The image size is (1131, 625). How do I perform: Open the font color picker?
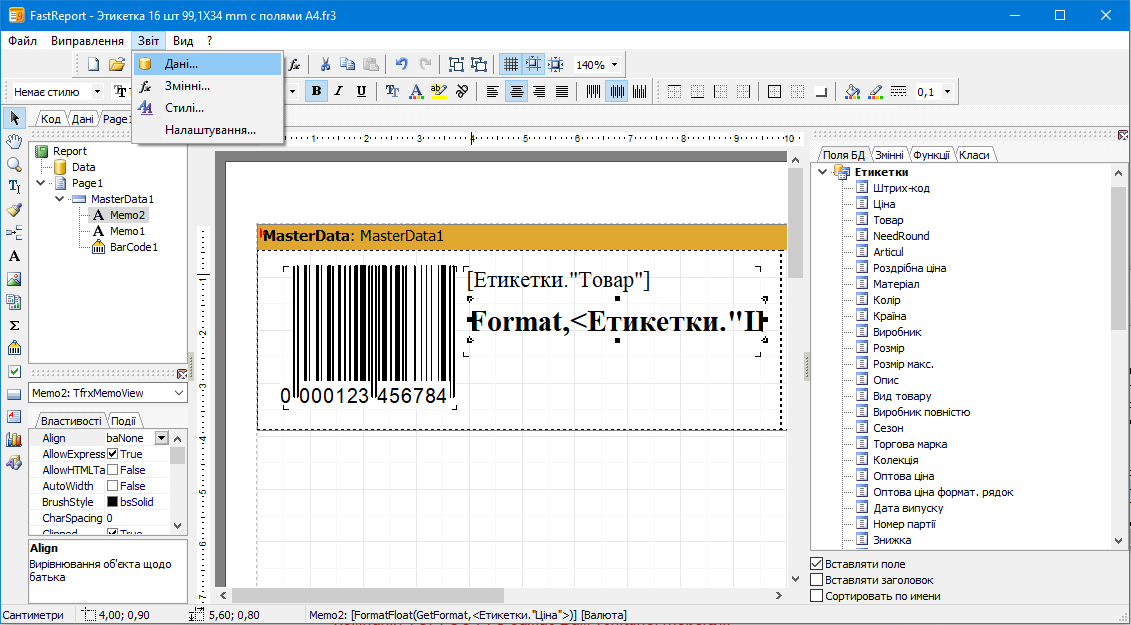pos(414,90)
